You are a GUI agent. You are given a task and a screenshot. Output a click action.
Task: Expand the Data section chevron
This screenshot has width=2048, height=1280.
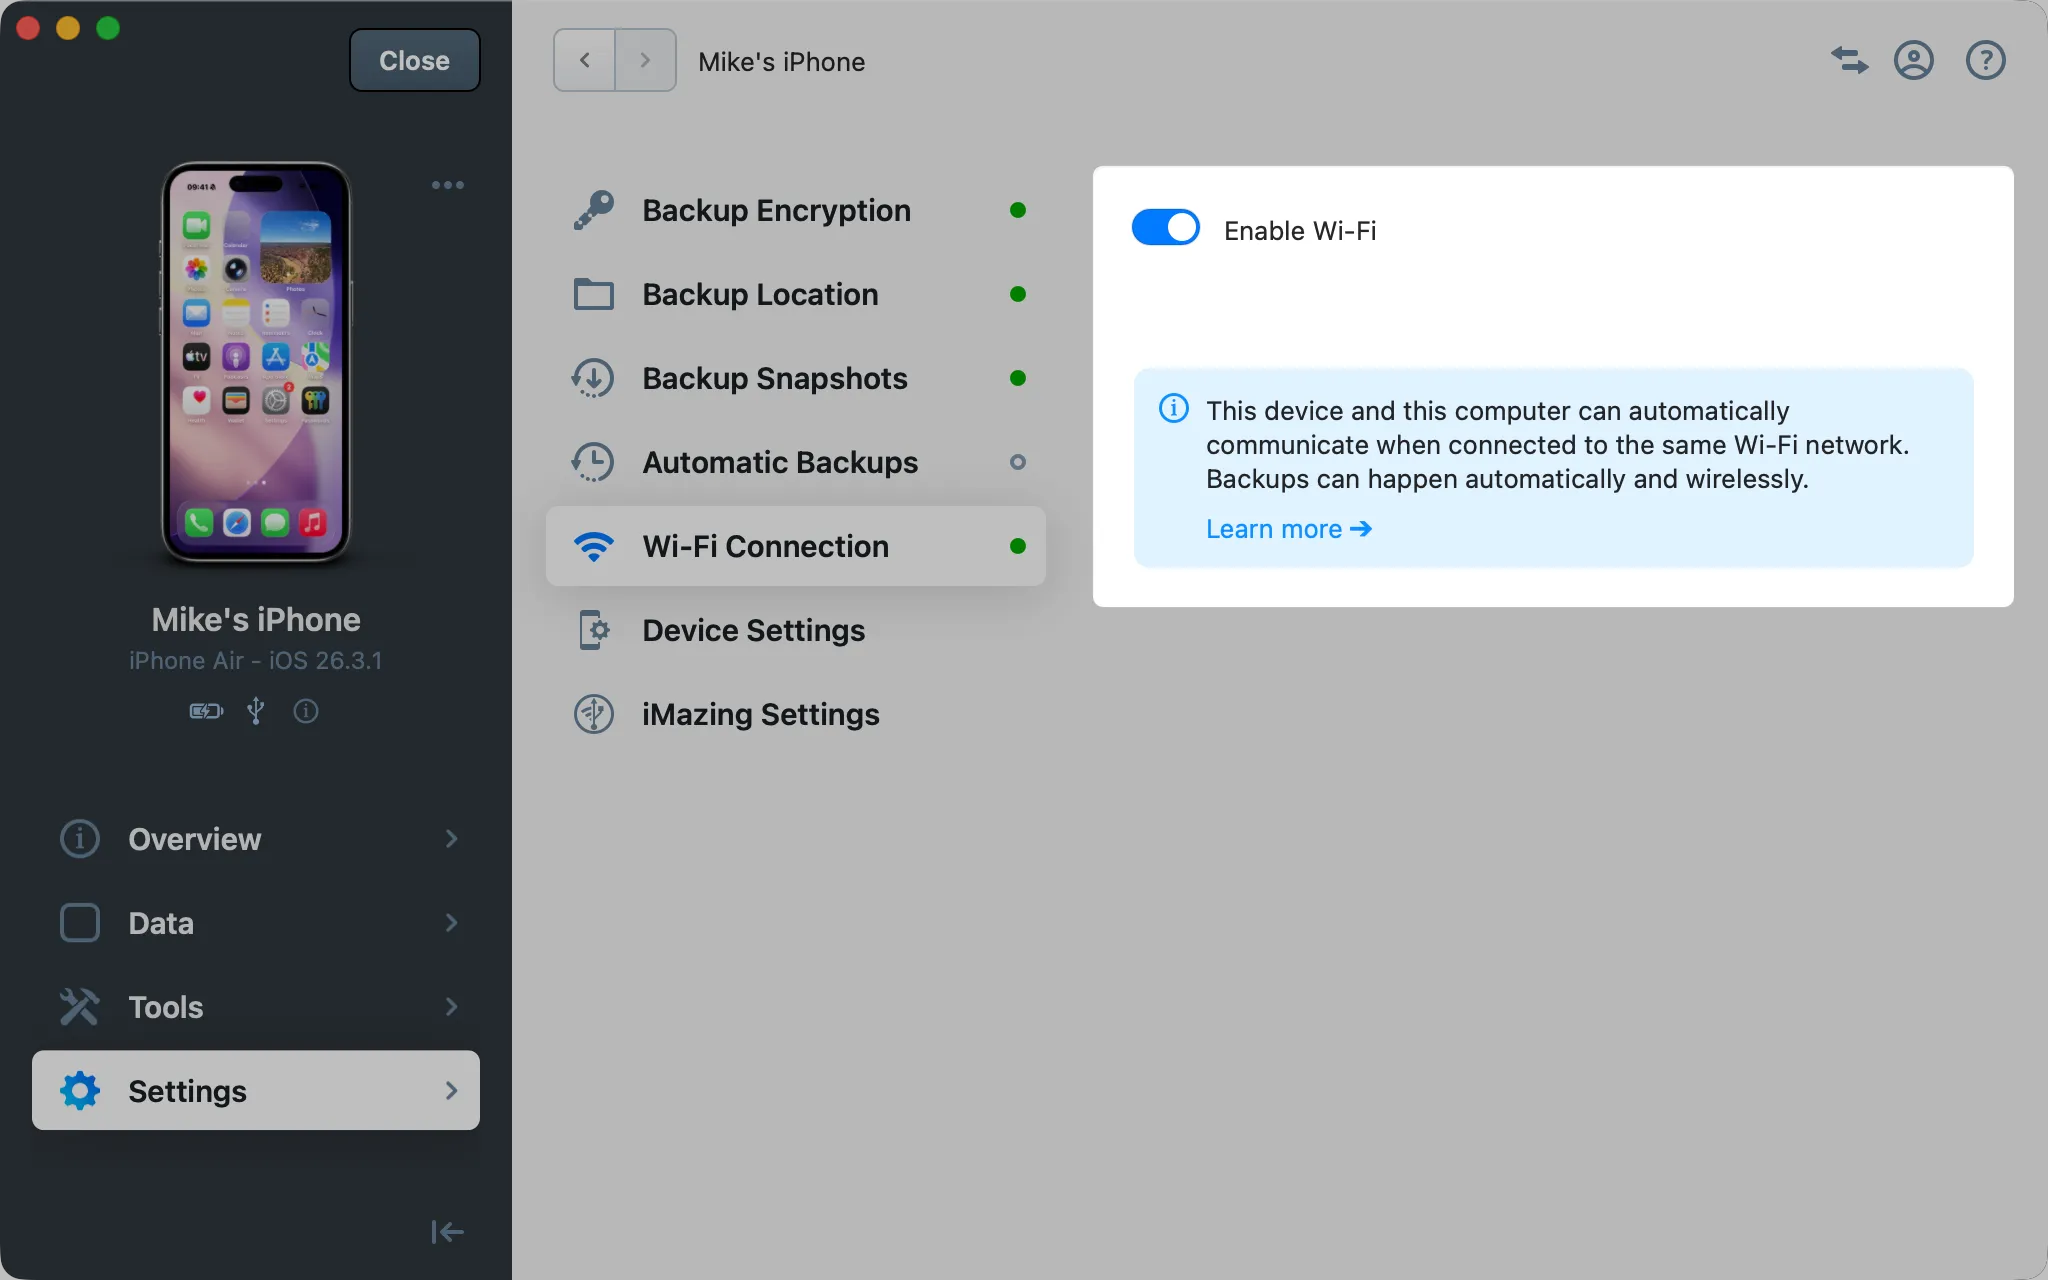pyautogui.click(x=453, y=923)
